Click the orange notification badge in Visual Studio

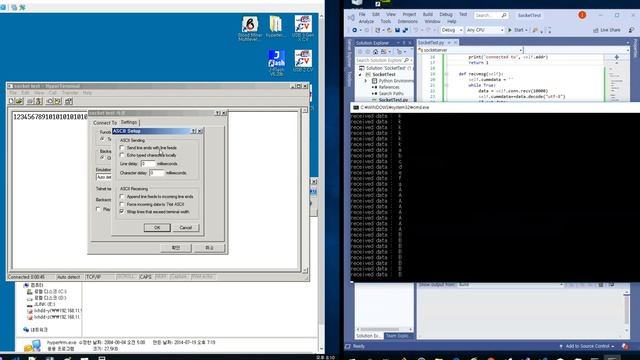pyautogui.click(x=582, y=15)
